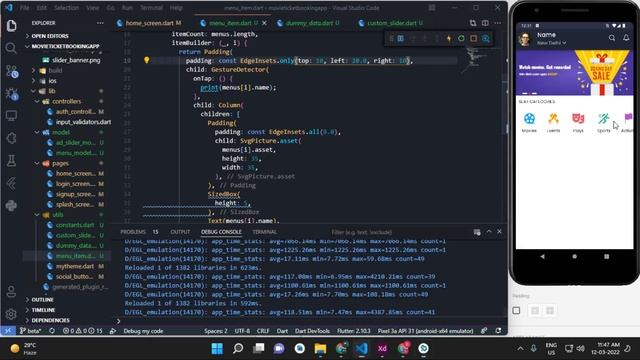Open mytheme.dart in explorer
The image size is (640, 360).
pyautogui.click(x=75, y=266)
